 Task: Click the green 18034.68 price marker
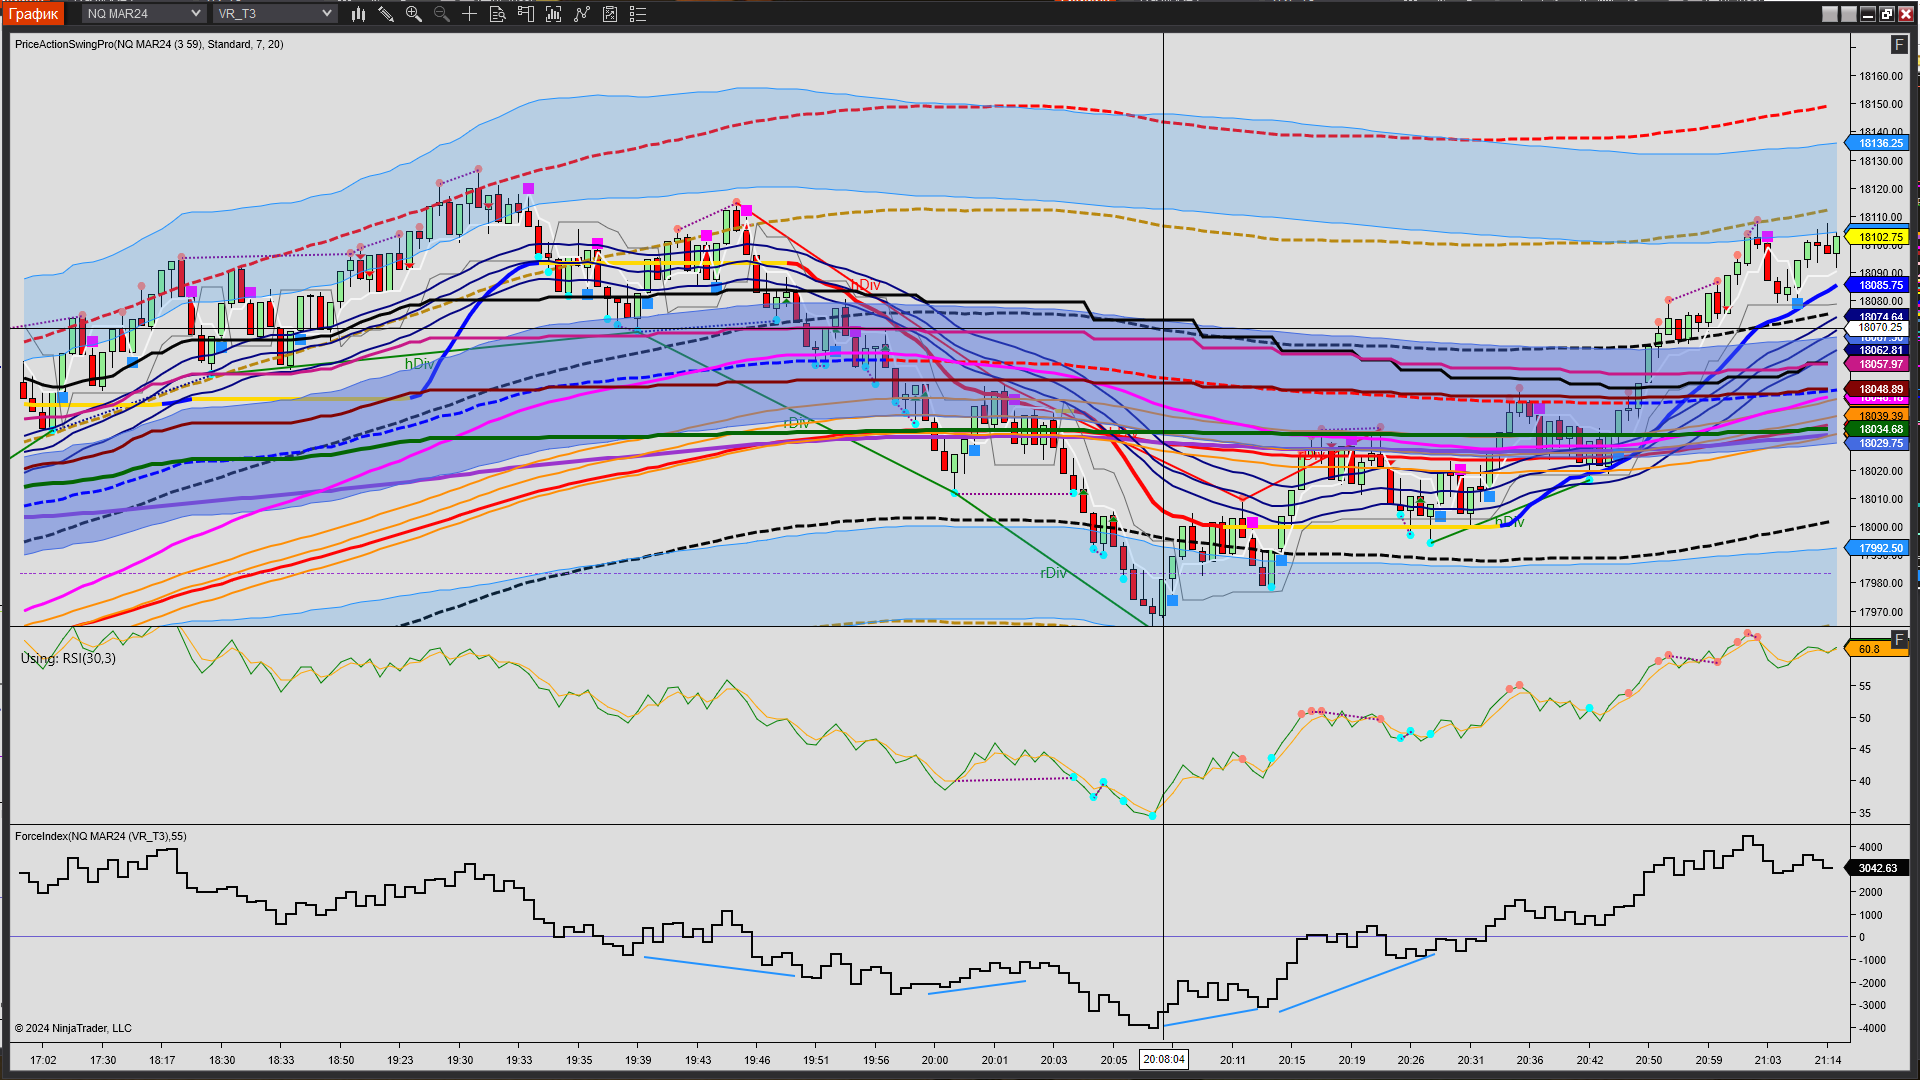tap(1879, 430)
